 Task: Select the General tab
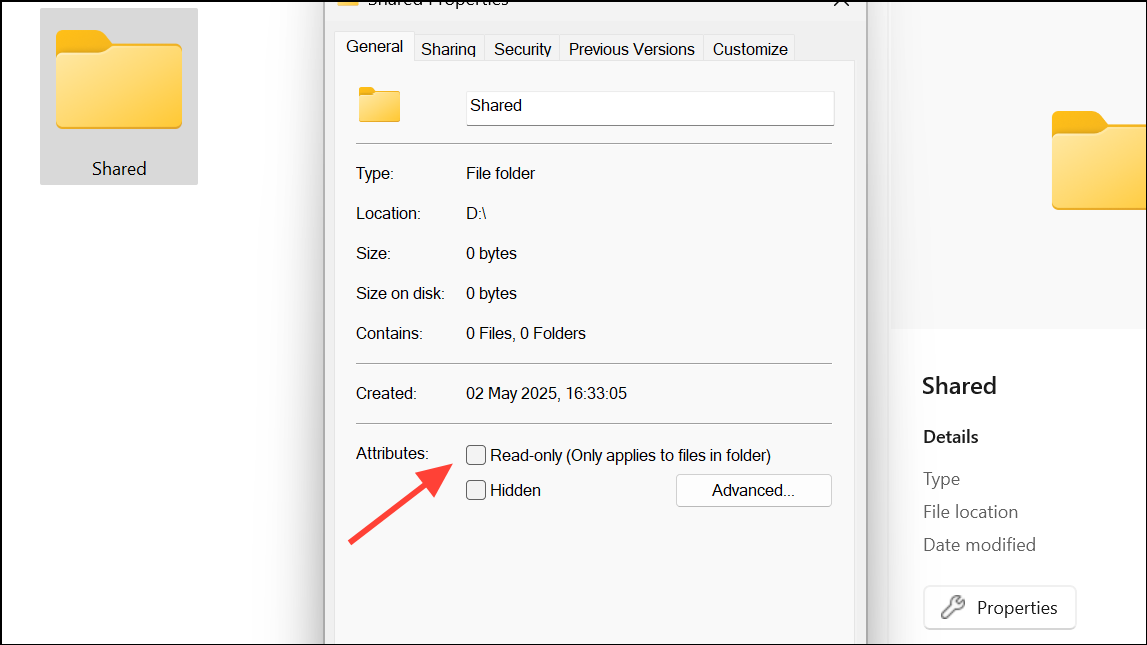click(374, 46)
